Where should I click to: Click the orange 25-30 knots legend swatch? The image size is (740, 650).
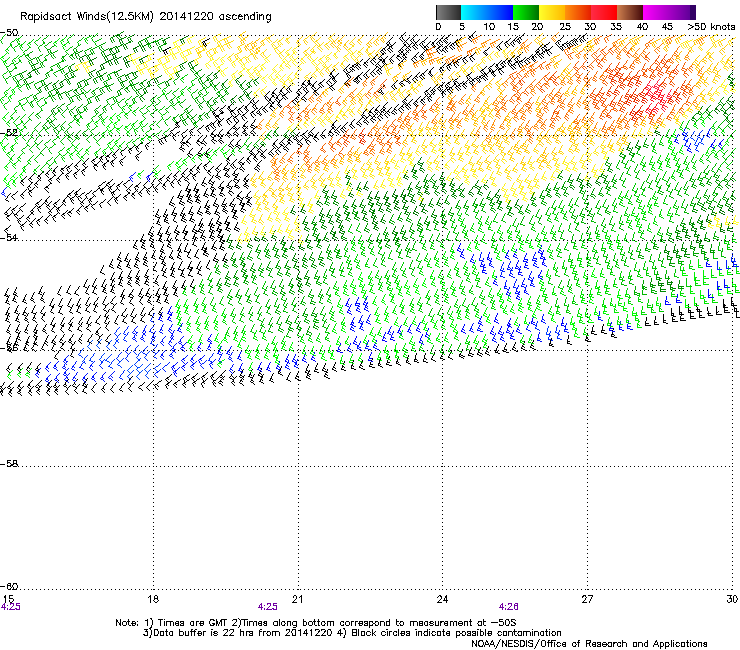point(578,12)
